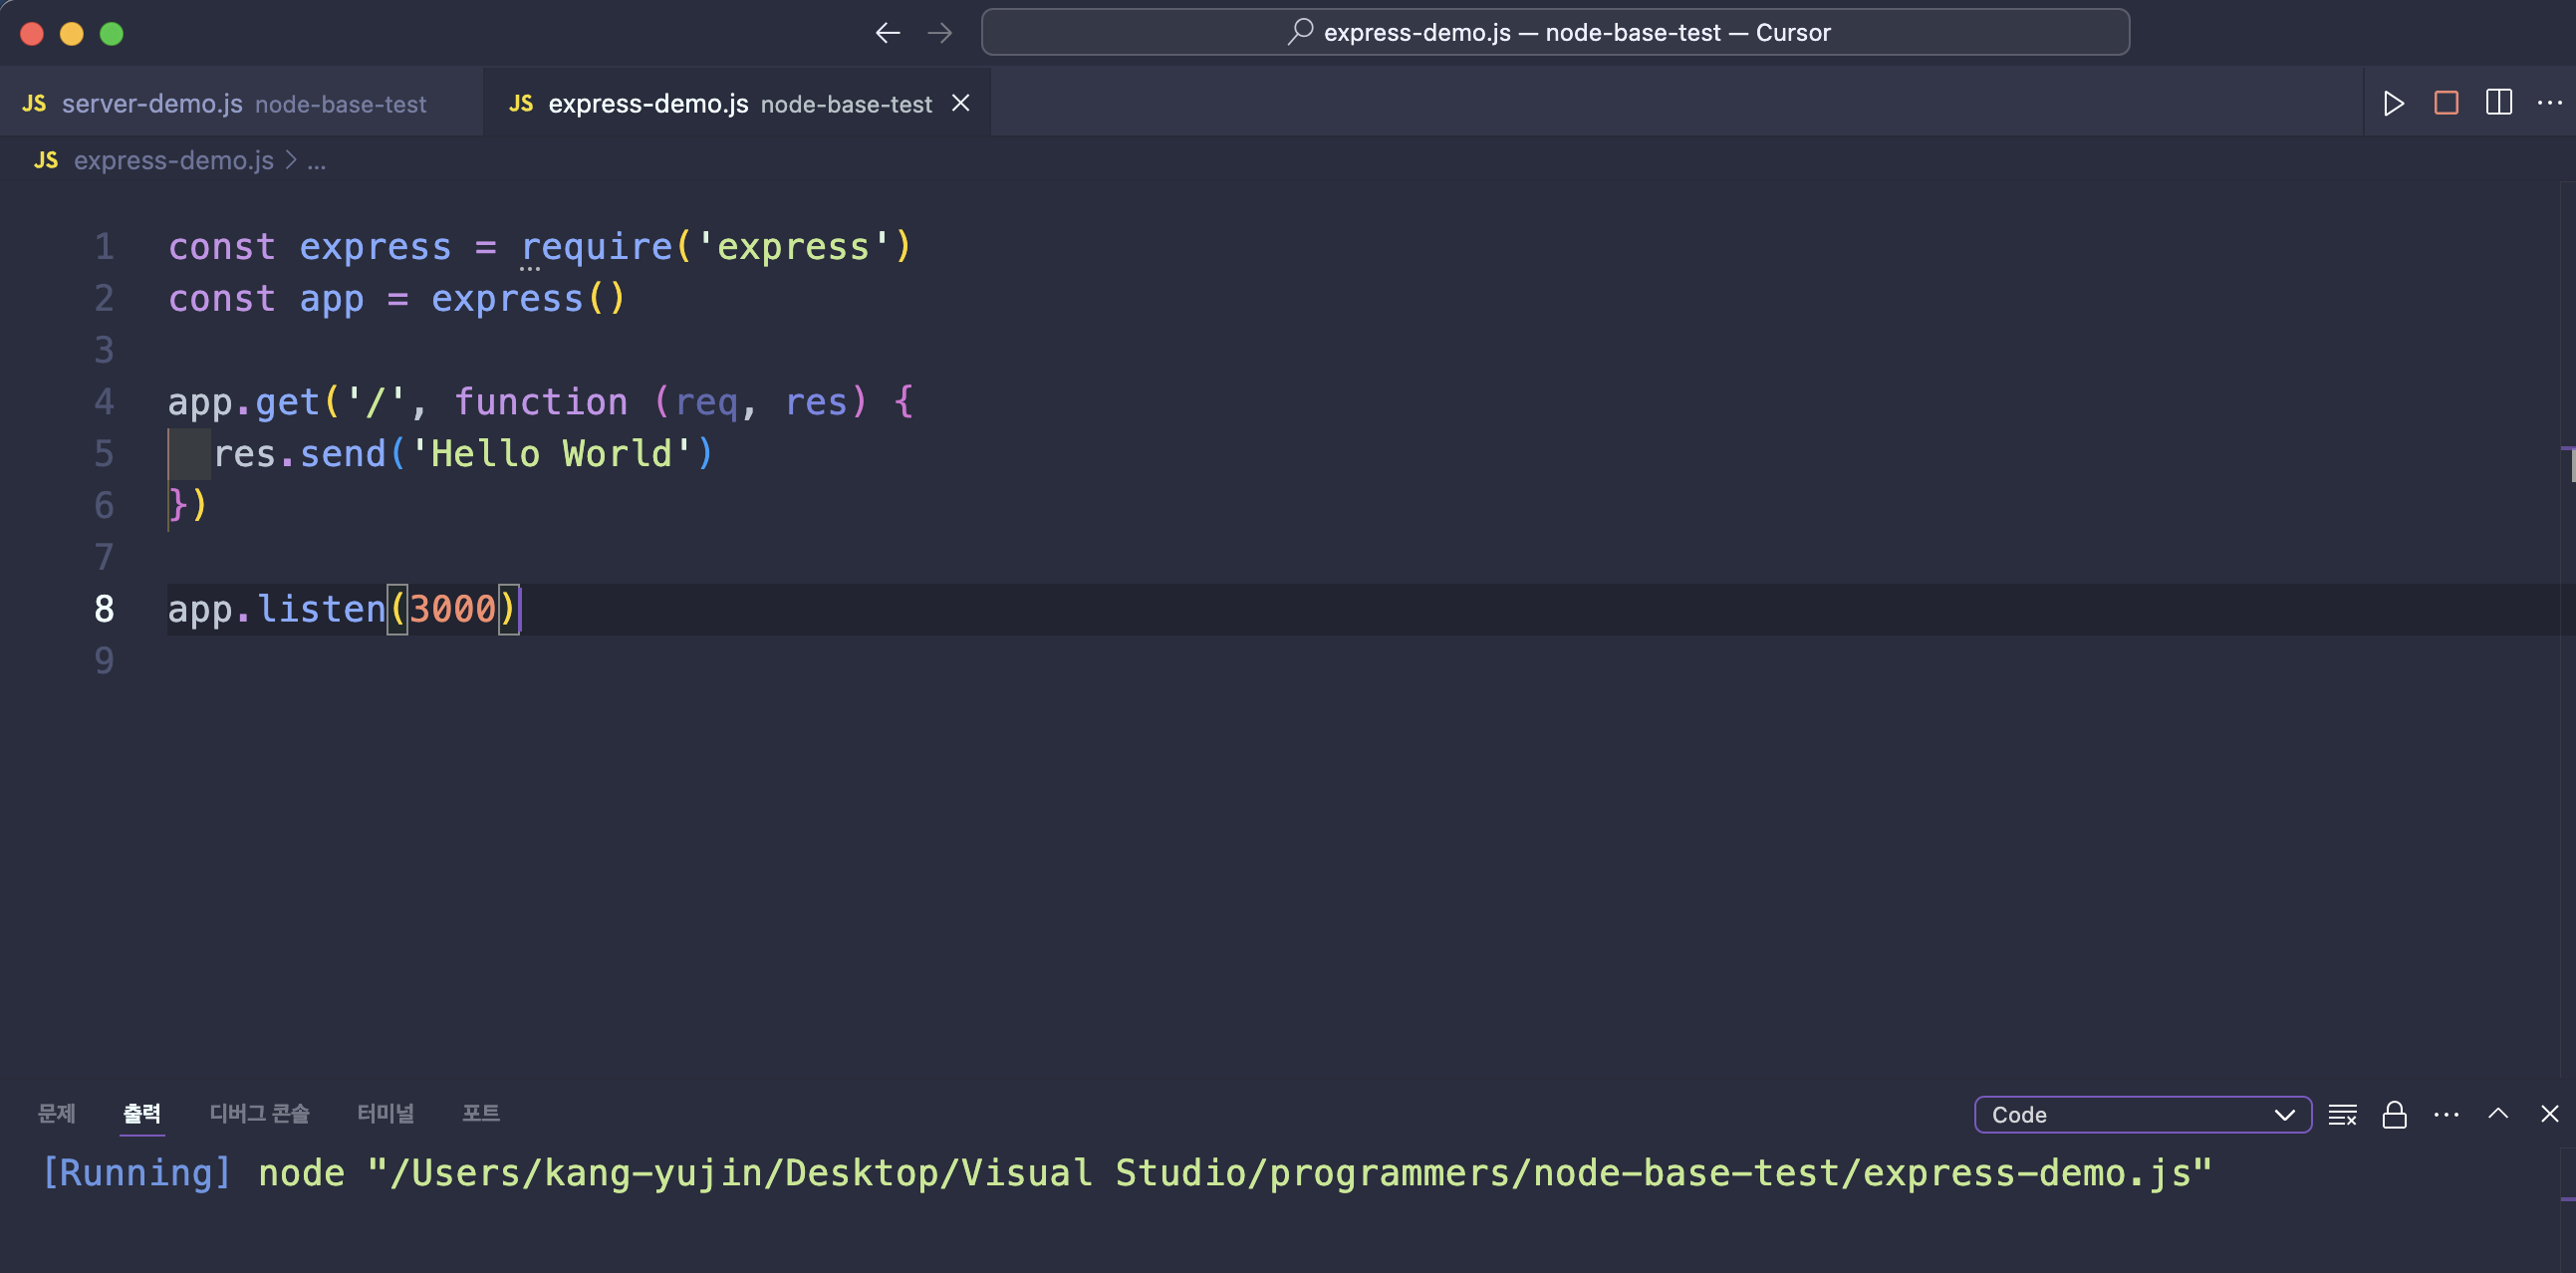Open the 포트 panel
The image size is (2576, 1273).
481,1113
